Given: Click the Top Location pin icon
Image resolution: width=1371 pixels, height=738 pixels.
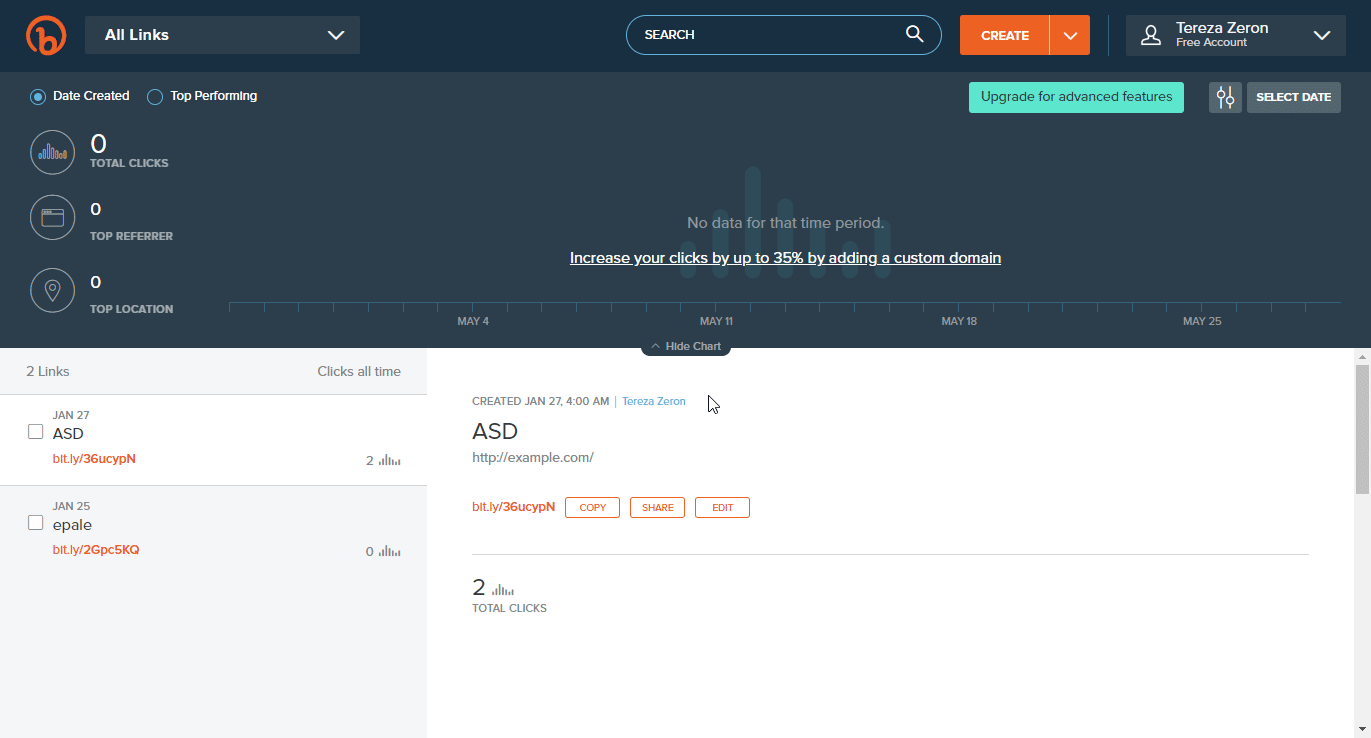Looking at the screenshot, I should (52, 290).
